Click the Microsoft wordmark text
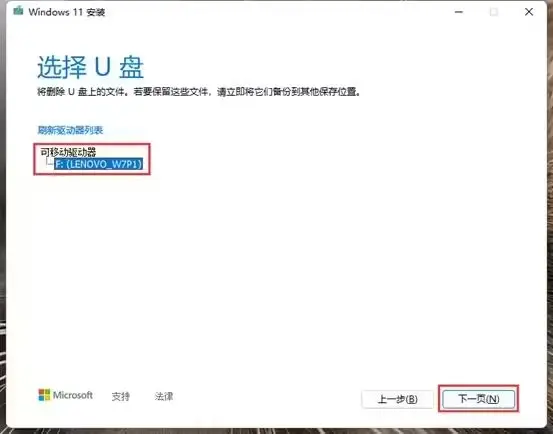The height and width of the screenshot is (434, 553). pos(73,395)
